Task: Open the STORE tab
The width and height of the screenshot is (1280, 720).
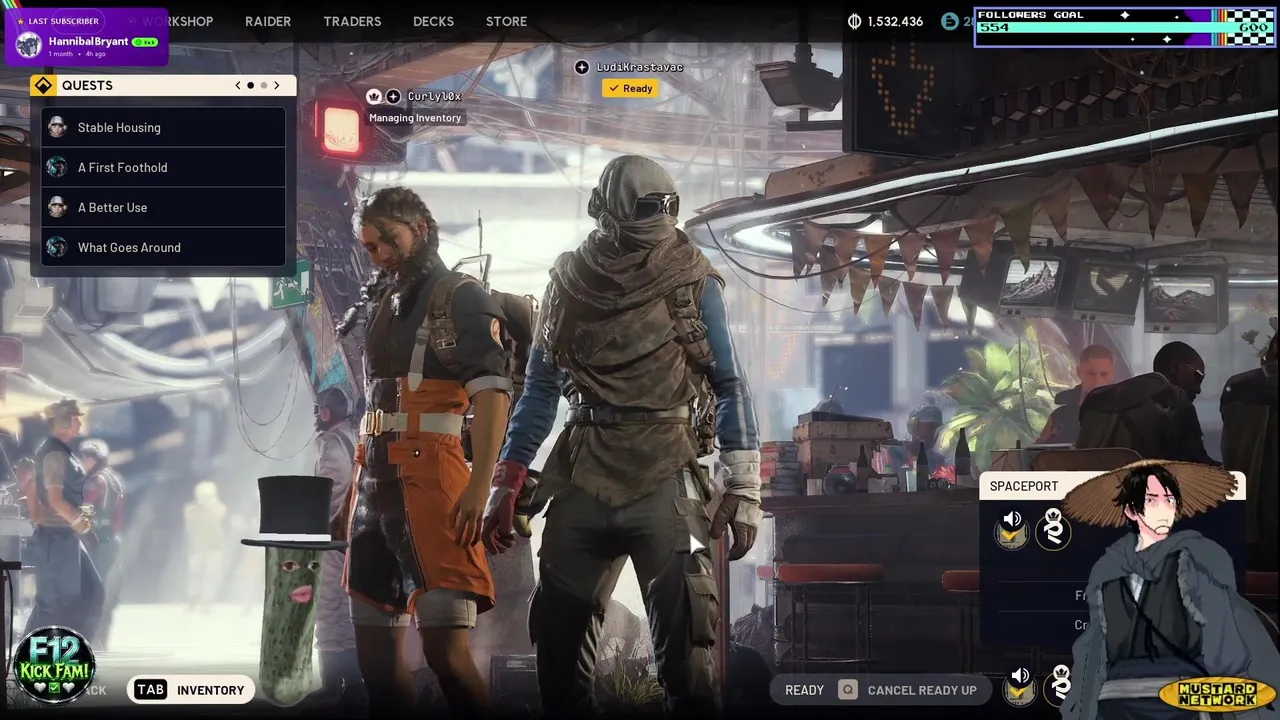Action: [506, 21]
